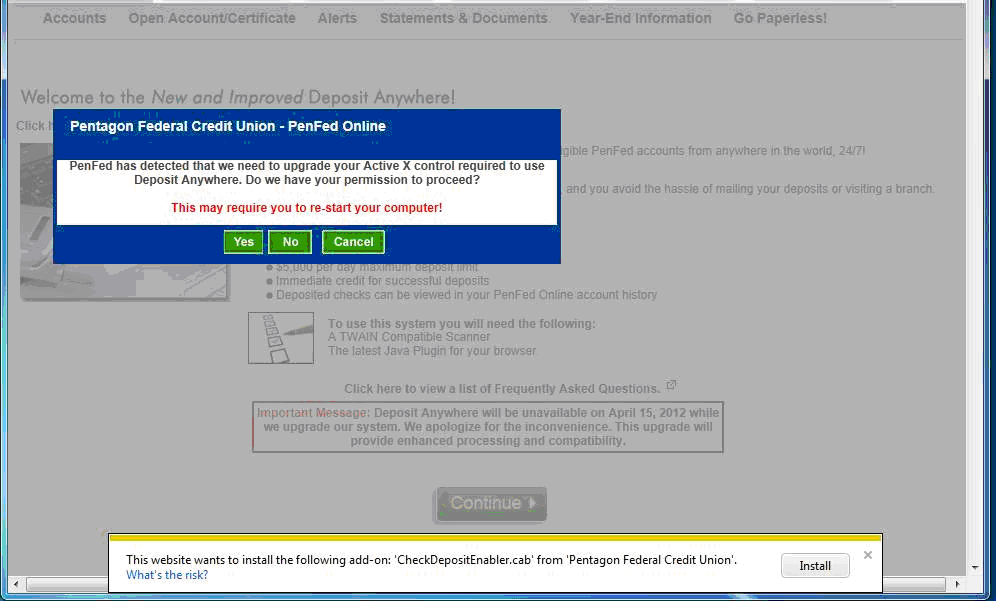Open the Open Account/Certificate menu
The width and height of the screenshot is (996, 601).
tap(212, 18)
